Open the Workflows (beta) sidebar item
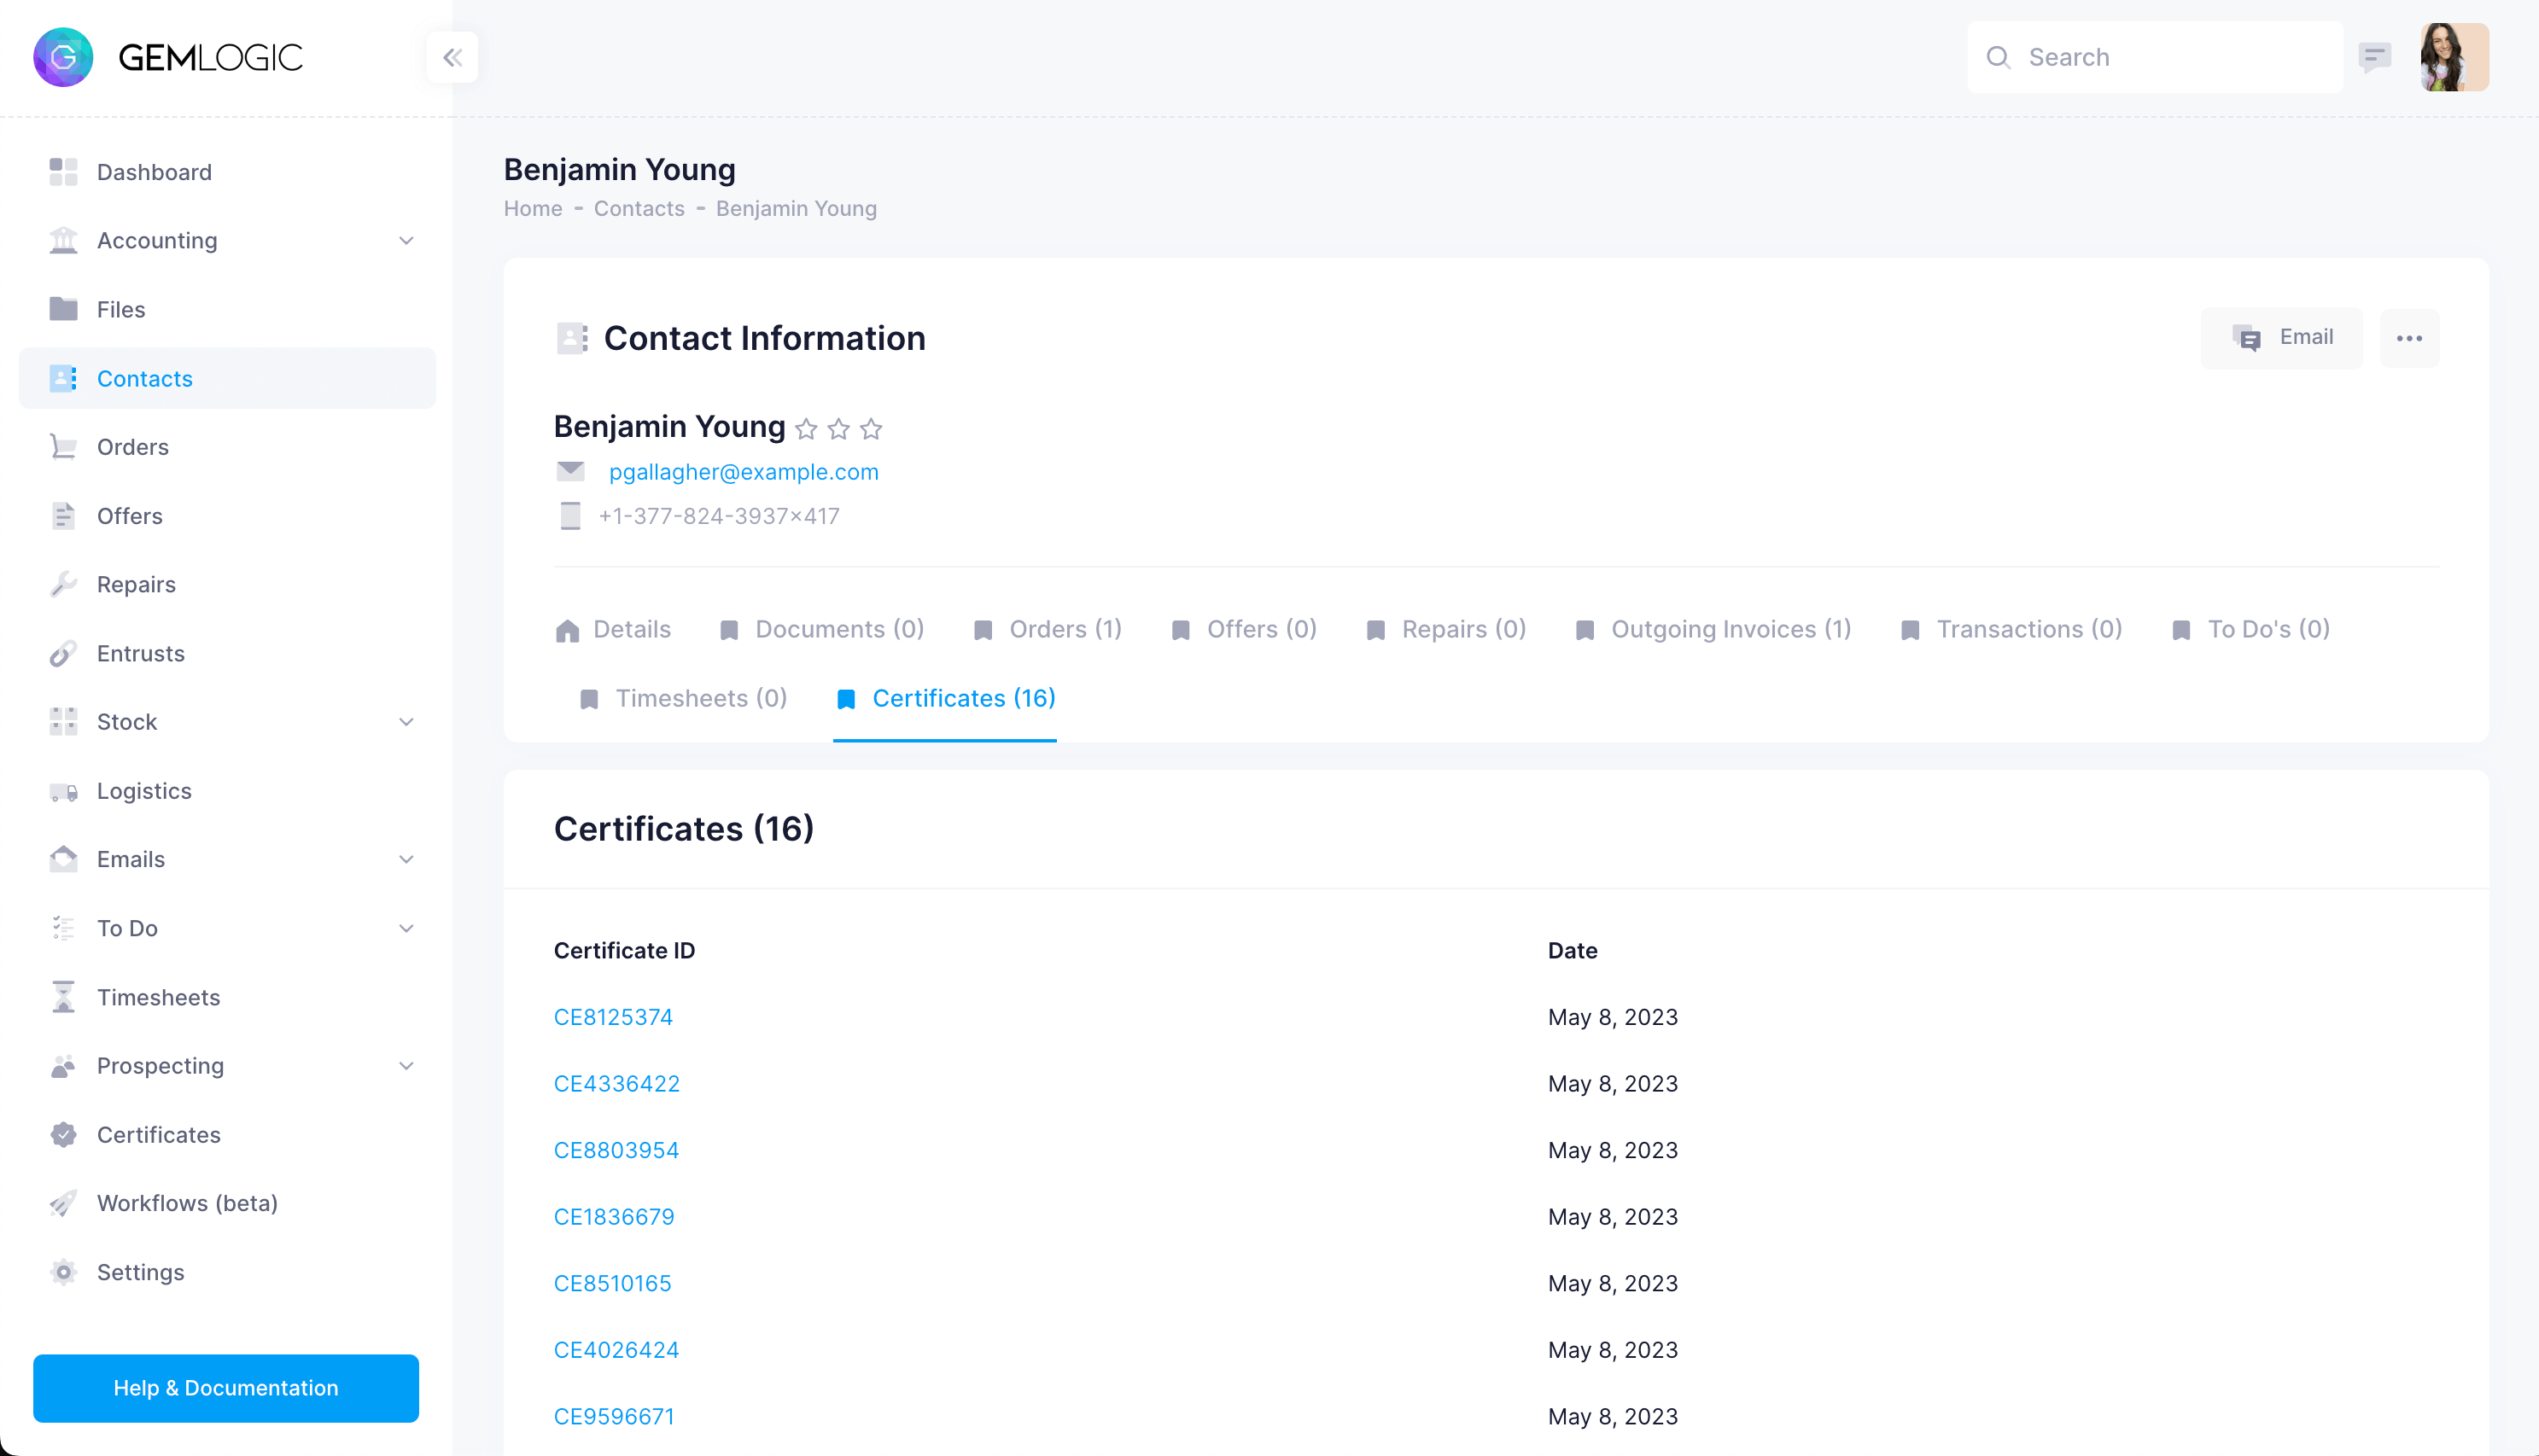Screen dimensions: 2539x1456 [x=228, y=1203]
